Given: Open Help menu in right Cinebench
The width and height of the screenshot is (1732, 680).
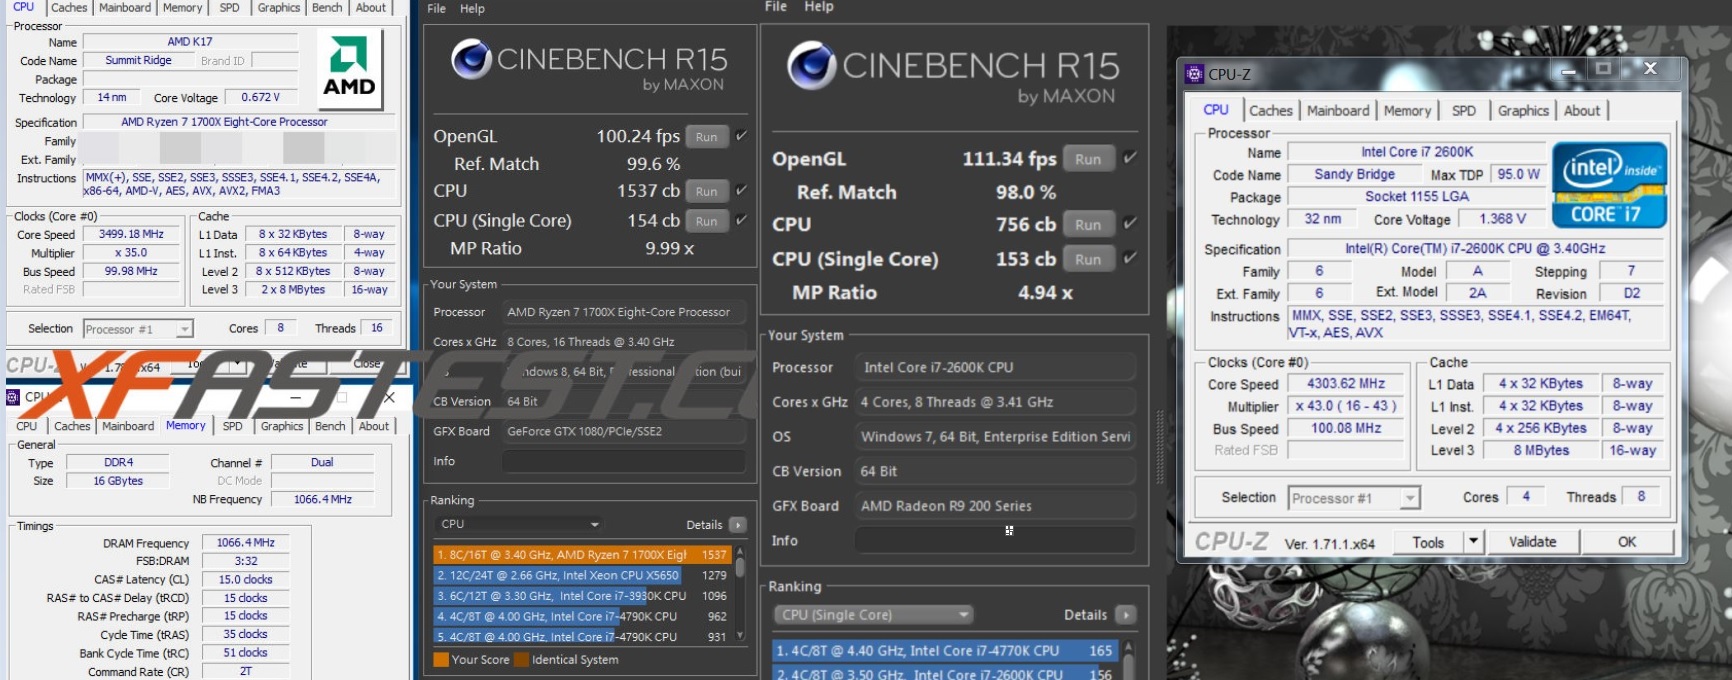Looking at the screenshot, I should pos(819,7).
